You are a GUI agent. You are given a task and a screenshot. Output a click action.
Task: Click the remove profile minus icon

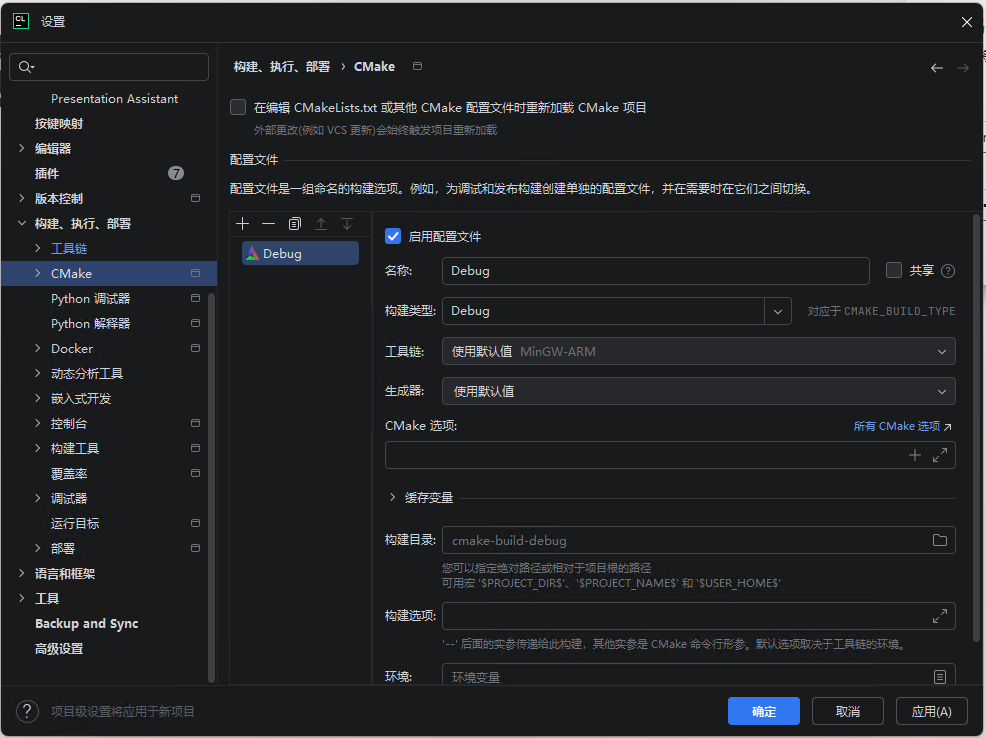pyautogui.click(x=268, y=224)
